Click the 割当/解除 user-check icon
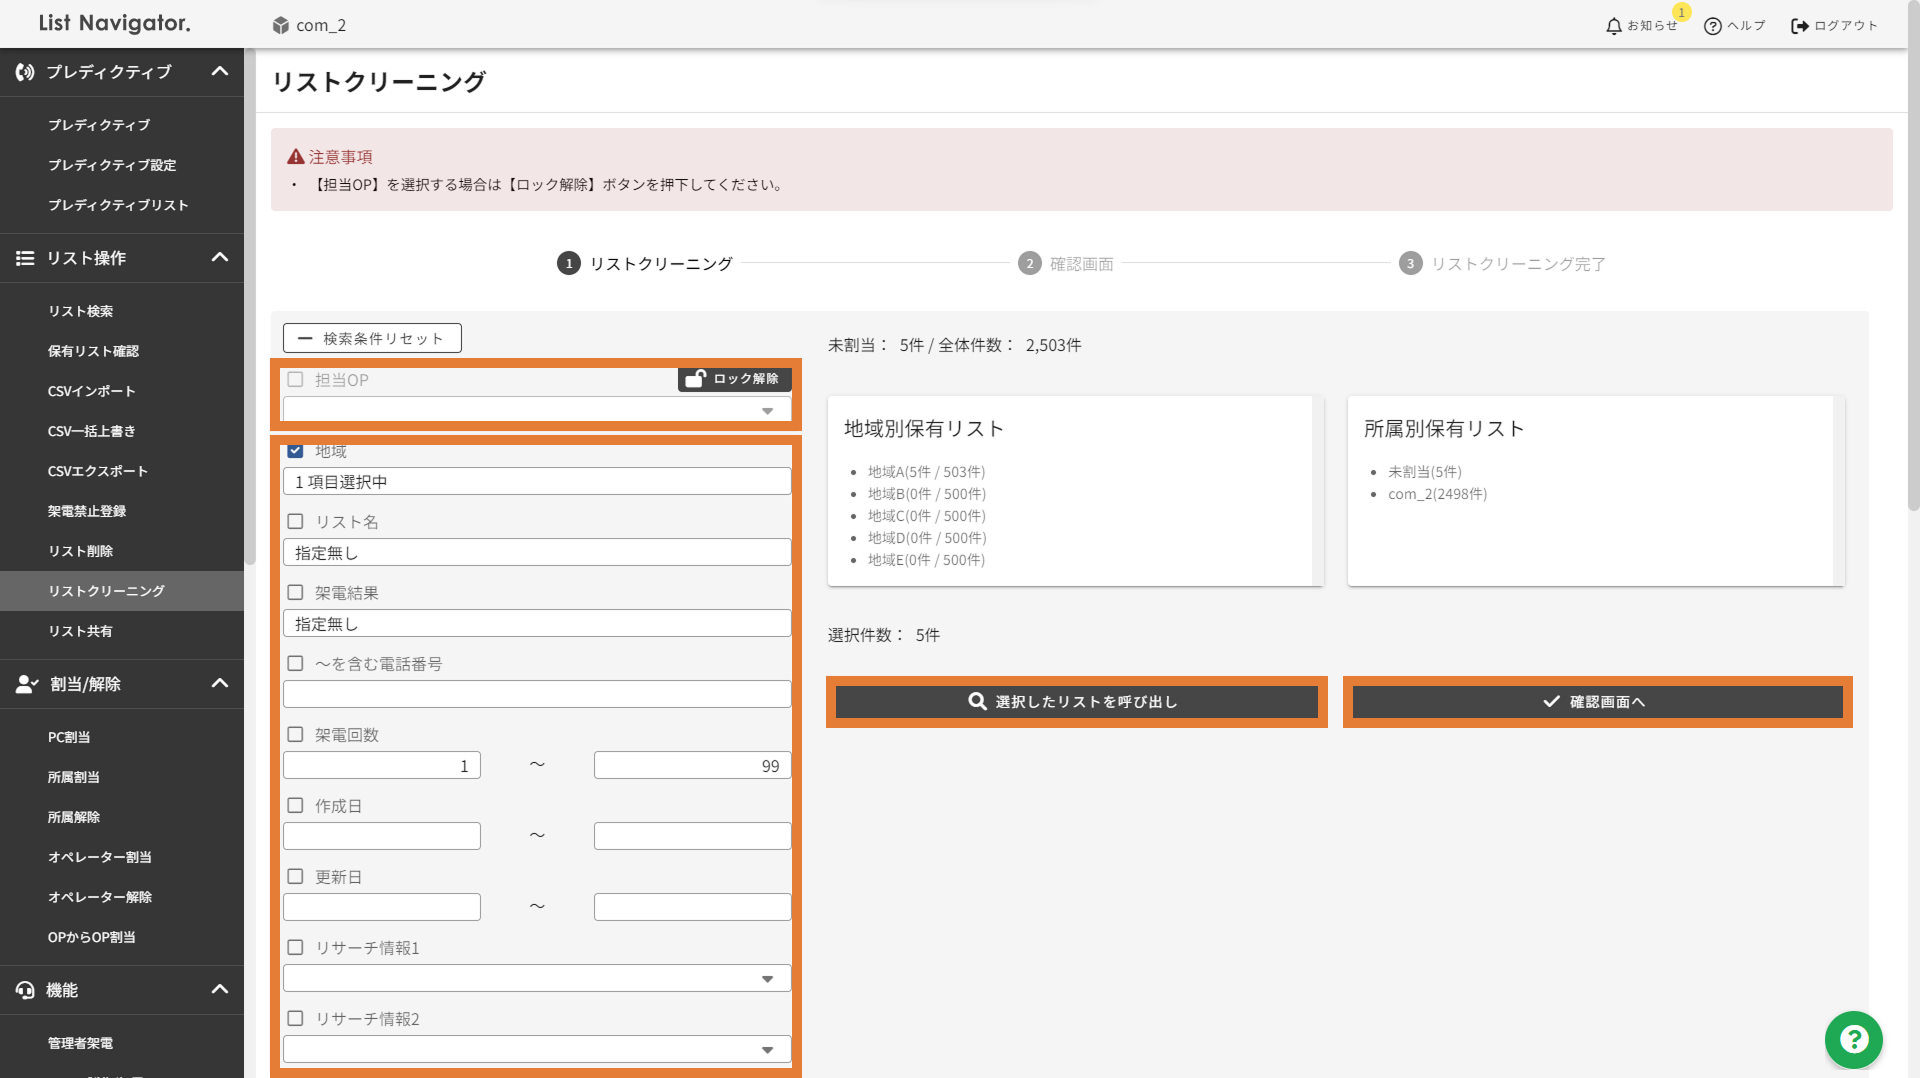This screenshot has width=1920, height=1078. (x=27, y=684)
